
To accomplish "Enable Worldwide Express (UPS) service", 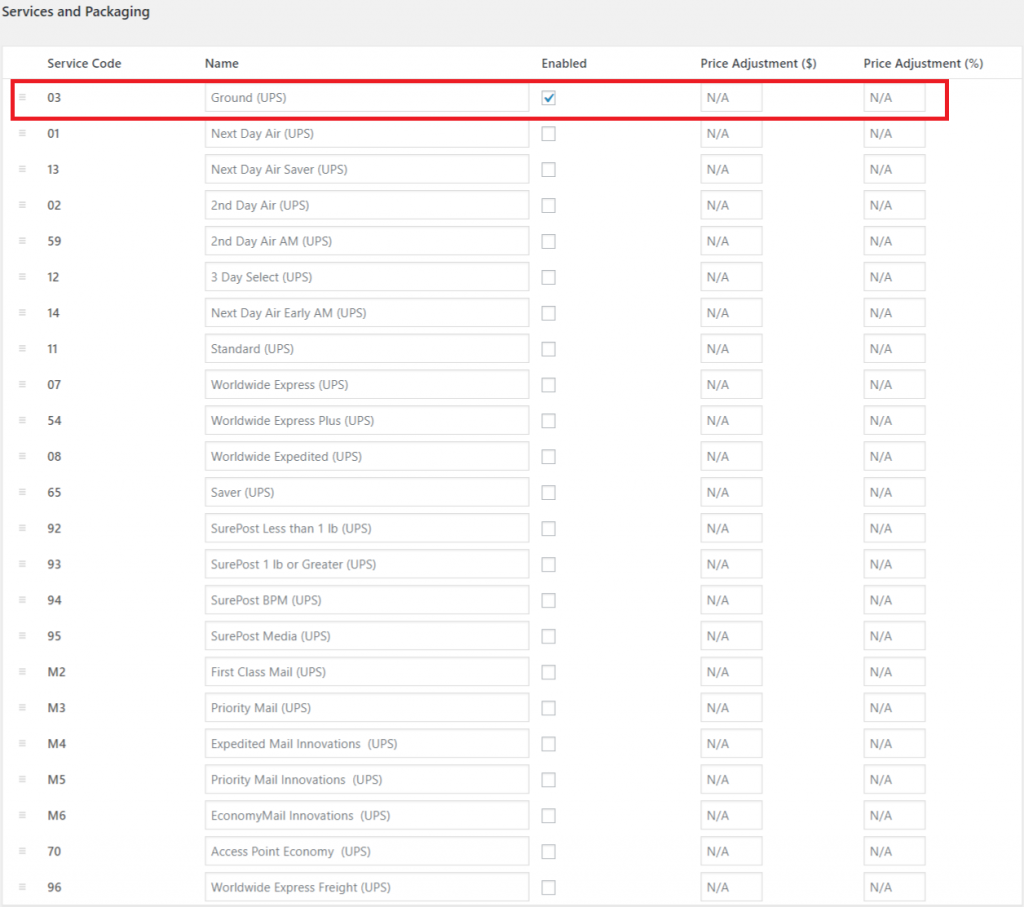I will pos(549,385).
